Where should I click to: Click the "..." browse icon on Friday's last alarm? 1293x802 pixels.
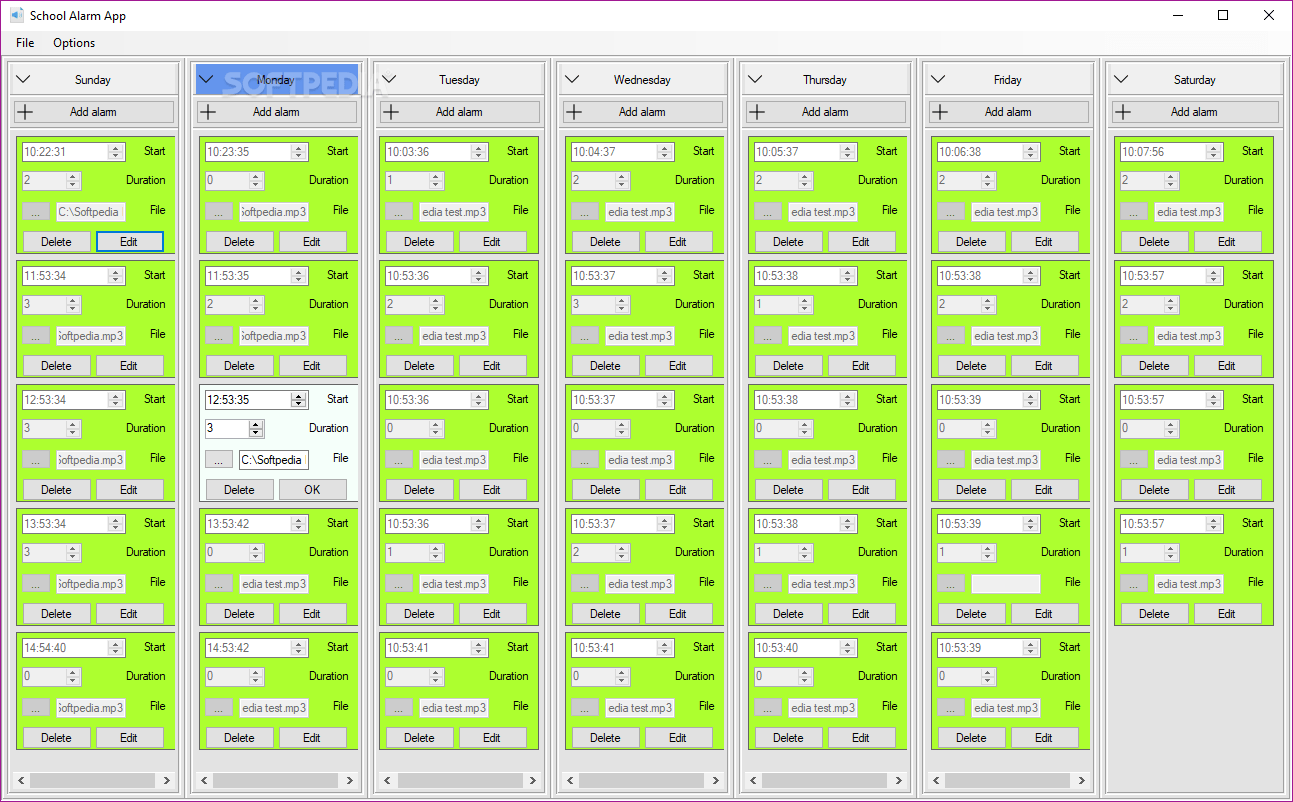[x=950, y=707]
